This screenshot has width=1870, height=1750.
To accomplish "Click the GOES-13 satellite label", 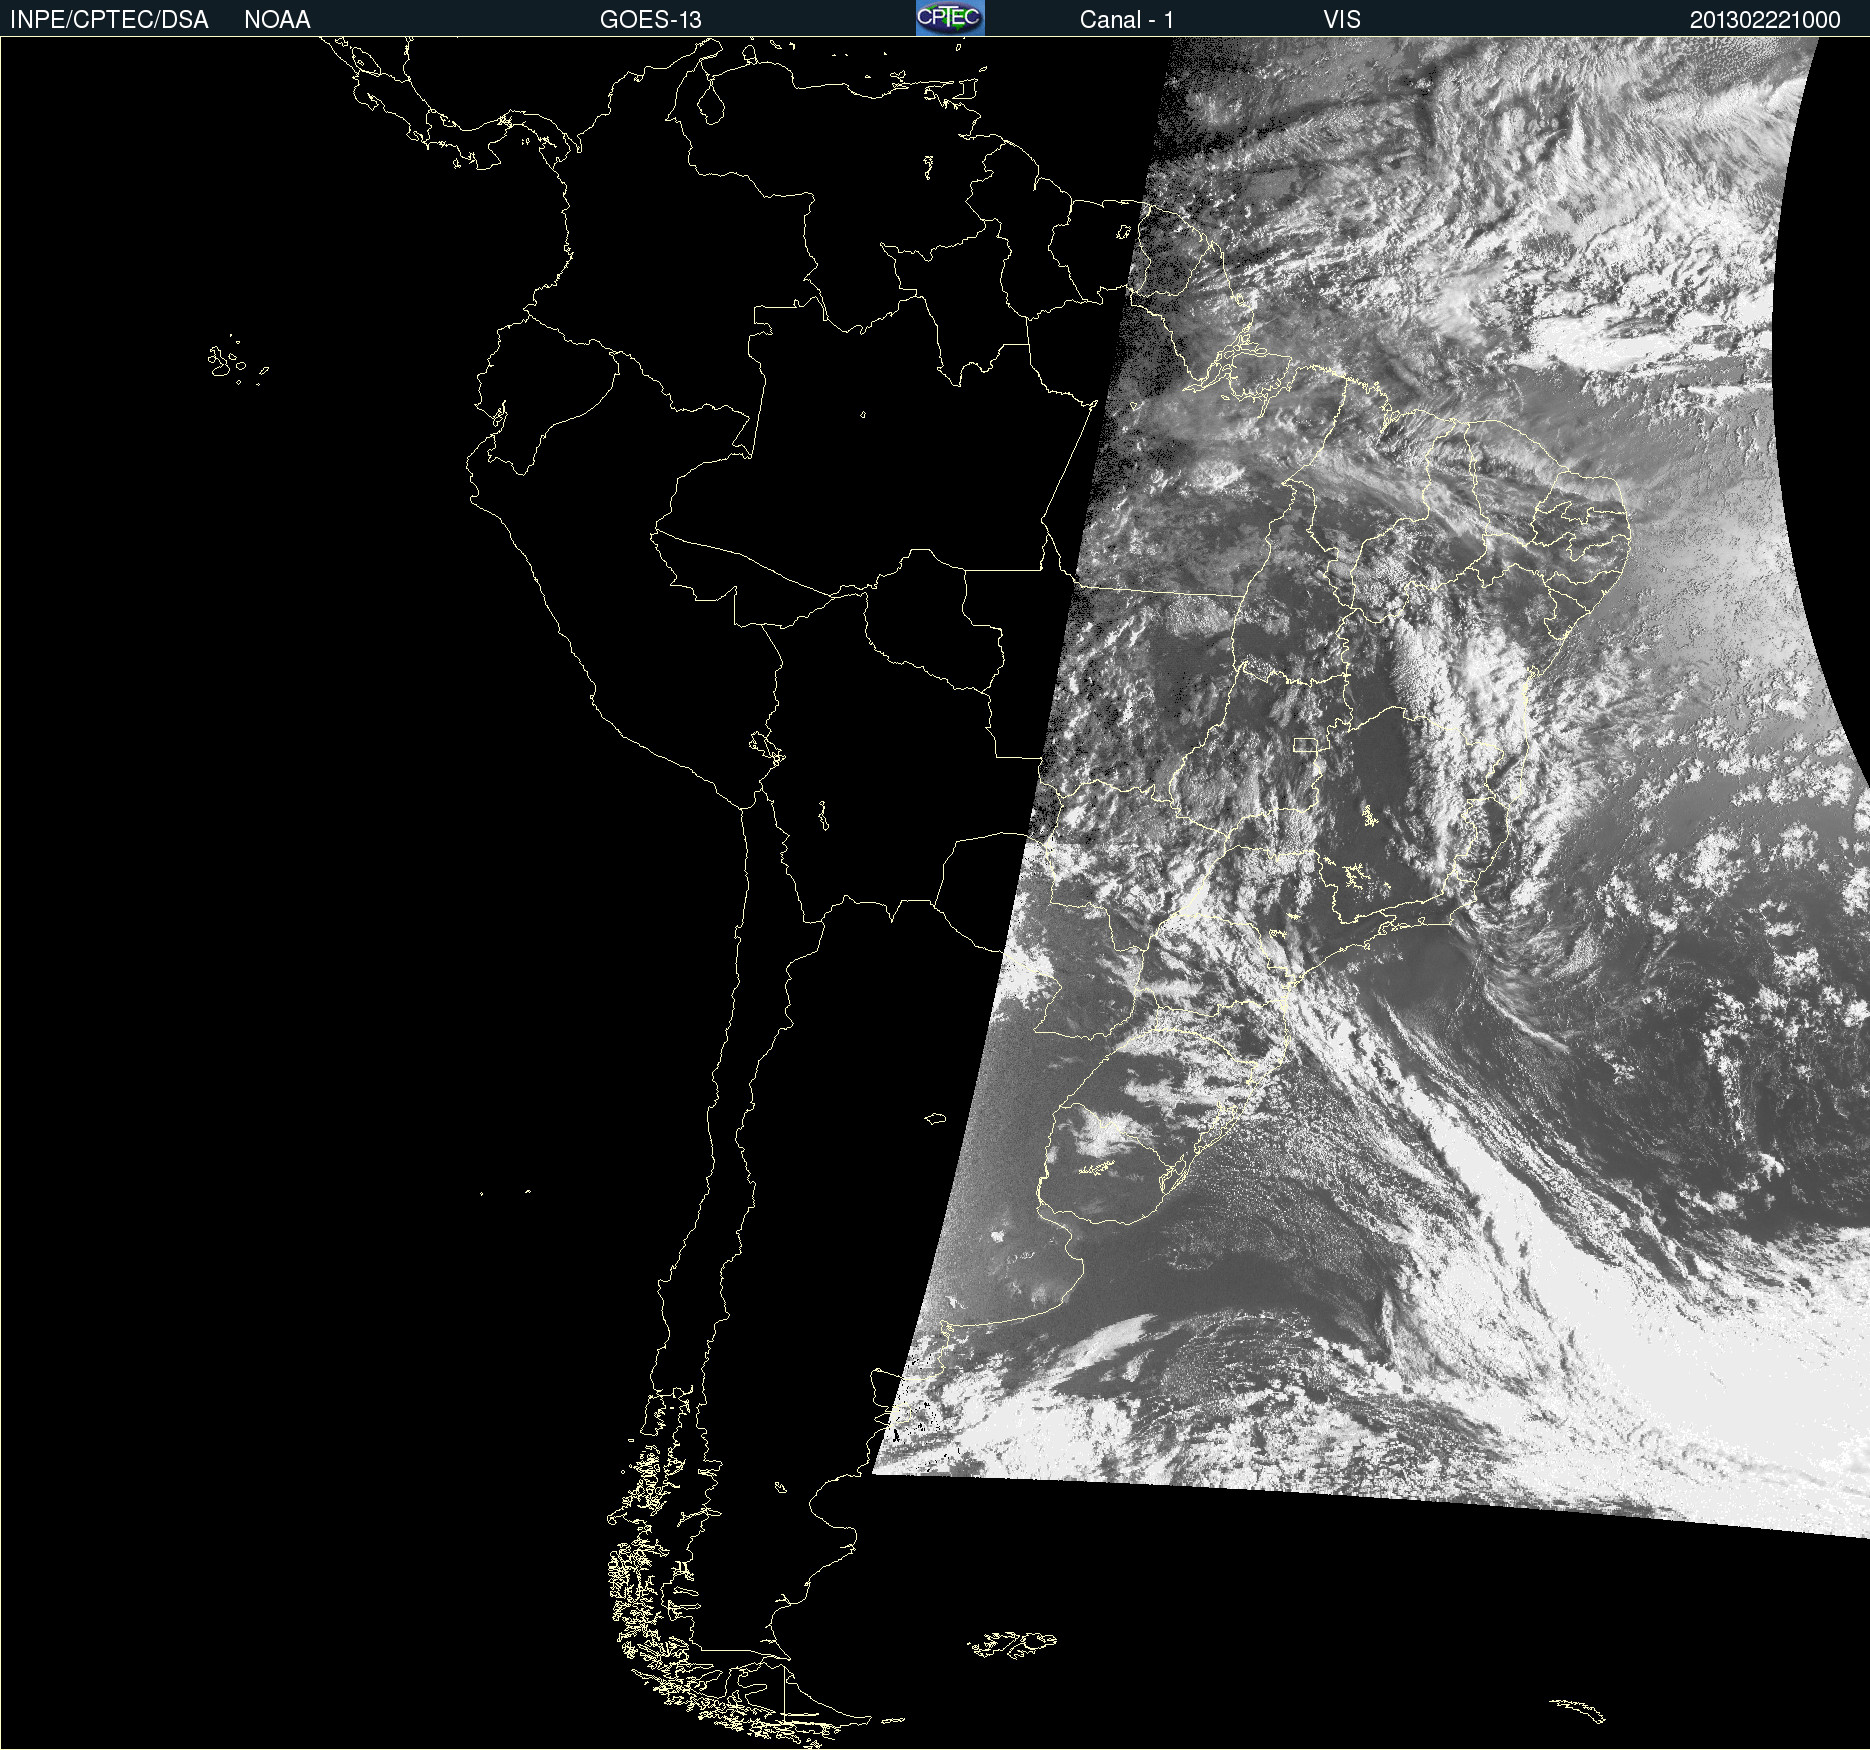I will pos(651,20).
